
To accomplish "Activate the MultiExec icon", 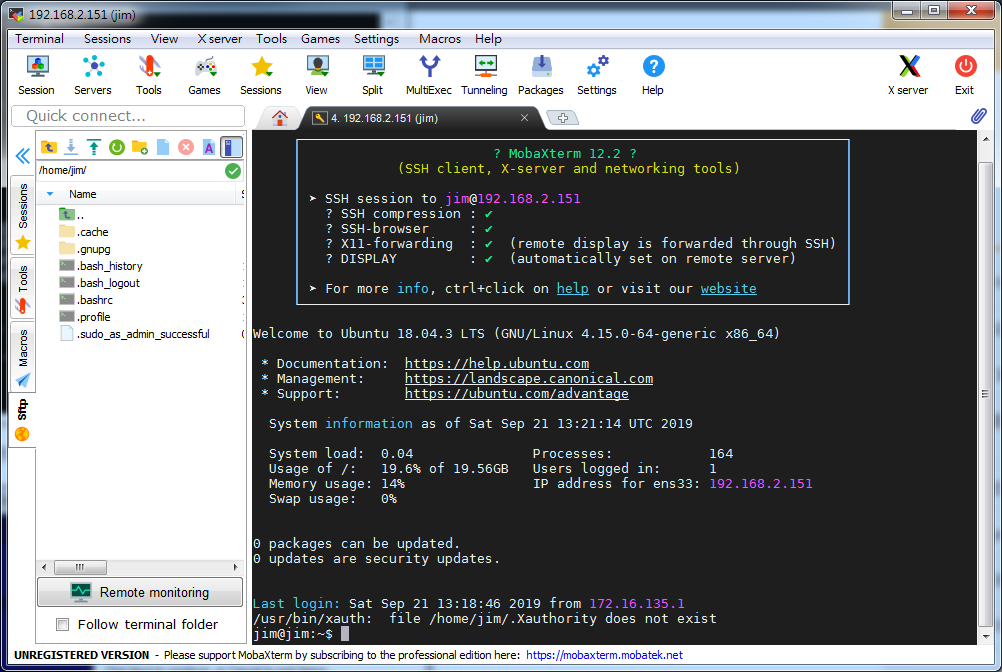I will coord(429,75).
